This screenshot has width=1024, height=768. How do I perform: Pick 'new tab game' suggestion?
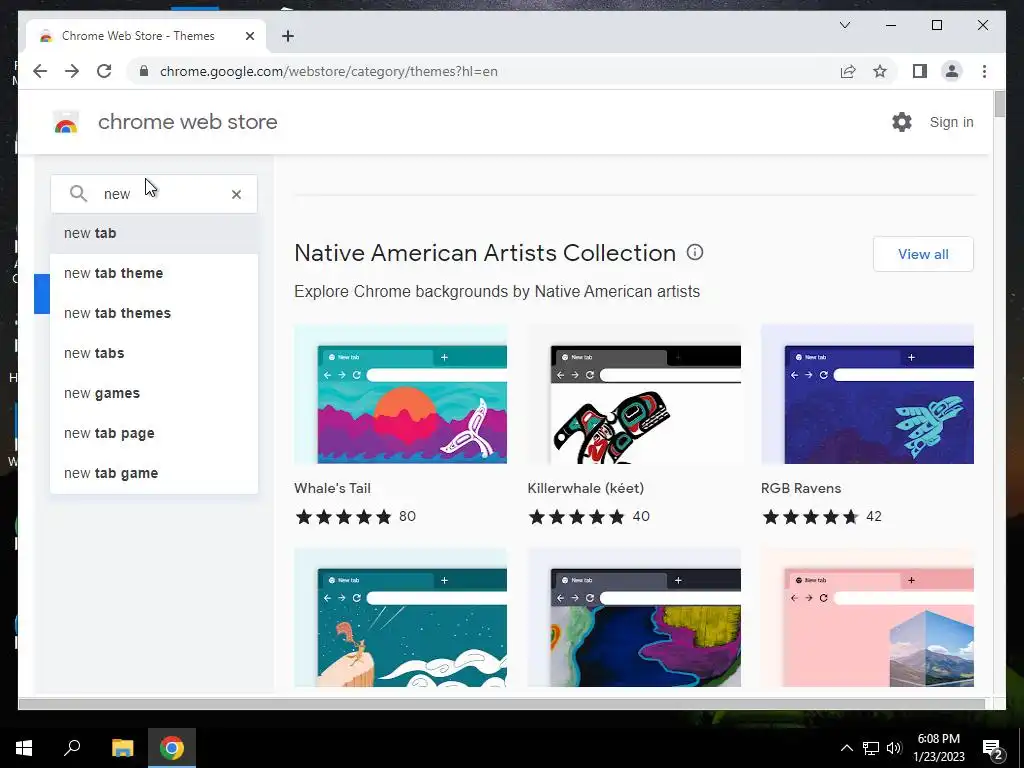click(x=154, y=473)
